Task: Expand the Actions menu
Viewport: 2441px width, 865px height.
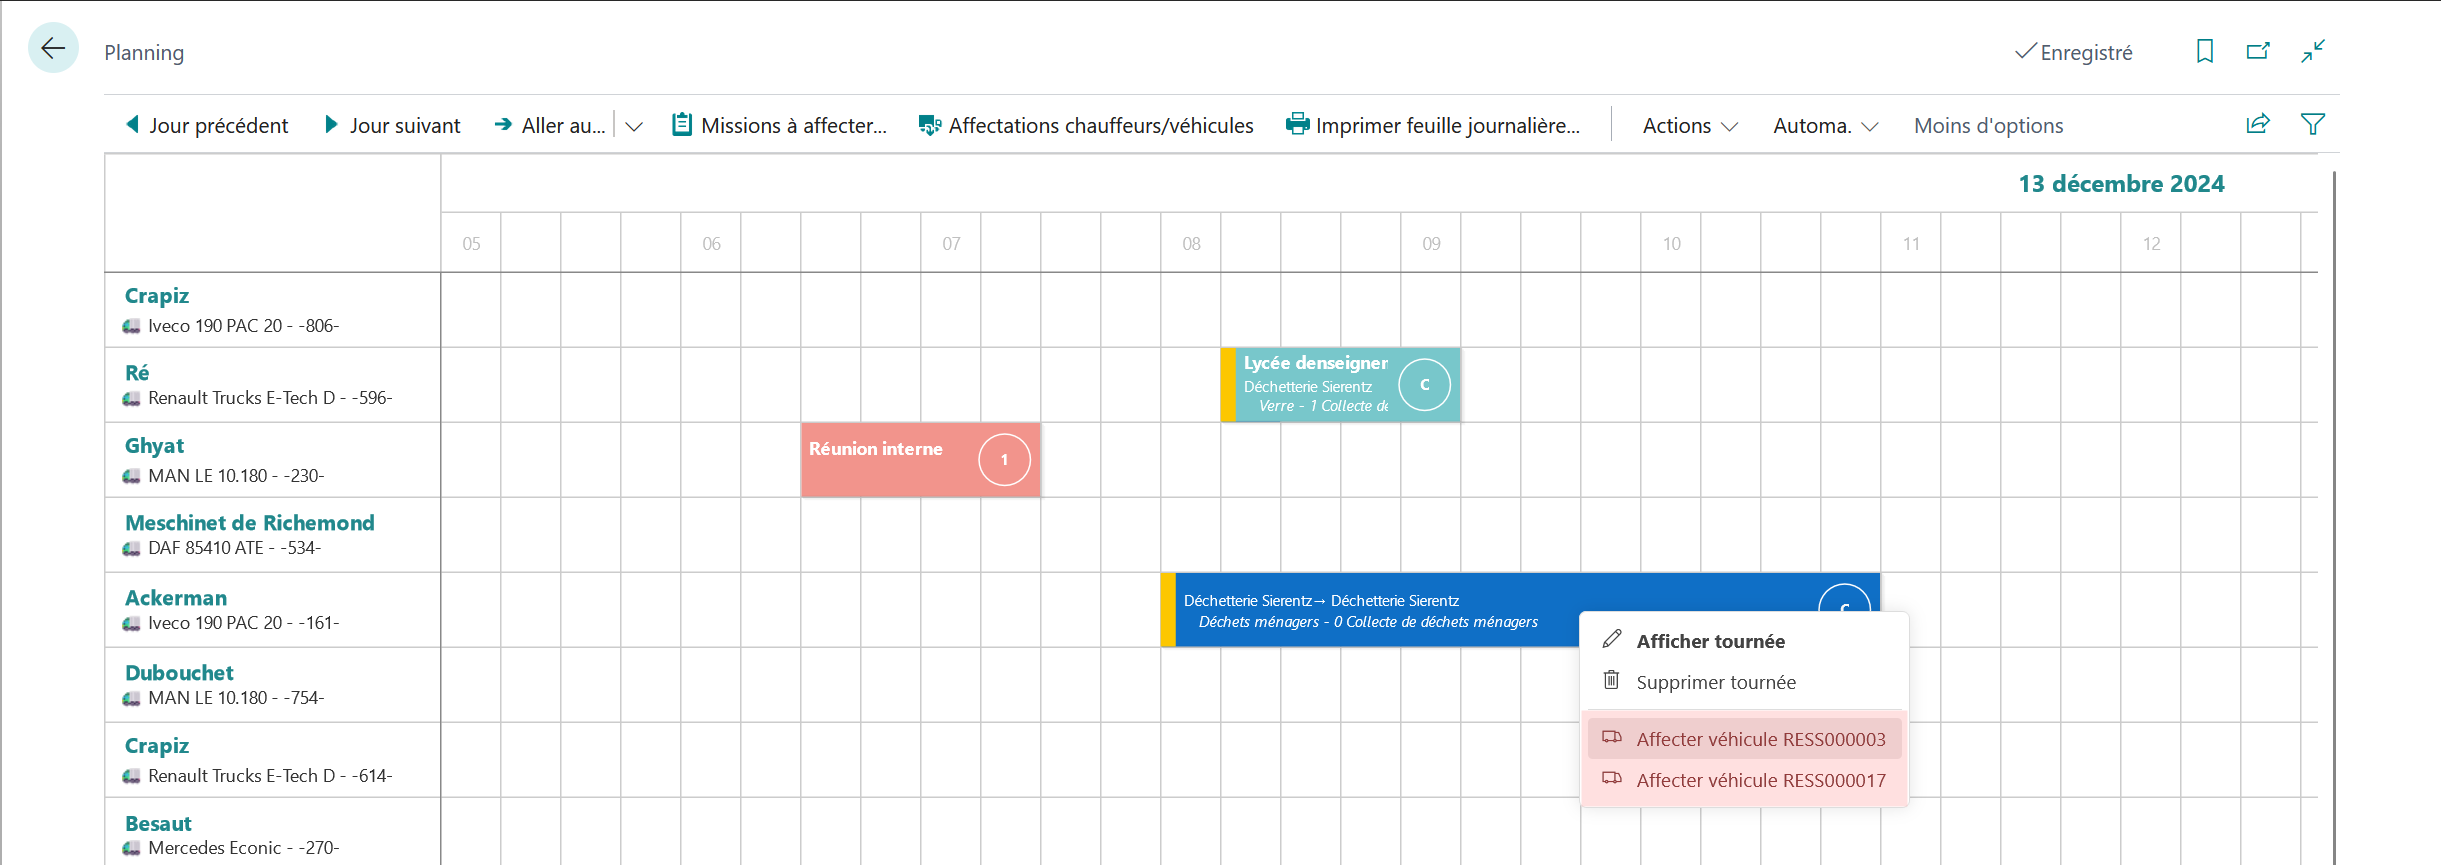Action: 1690,126
